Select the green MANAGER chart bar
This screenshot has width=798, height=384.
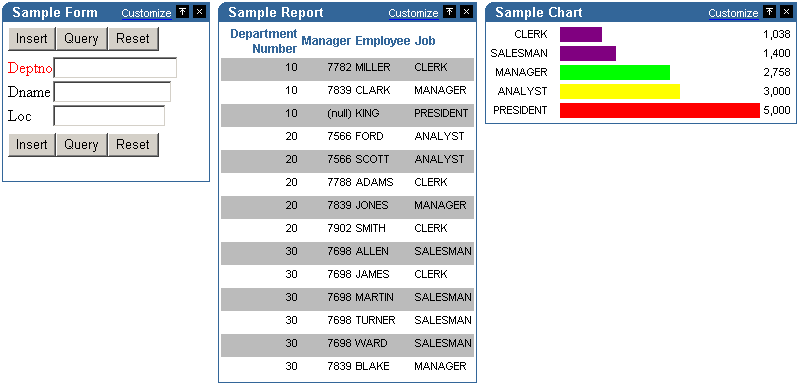coord(615,73)
